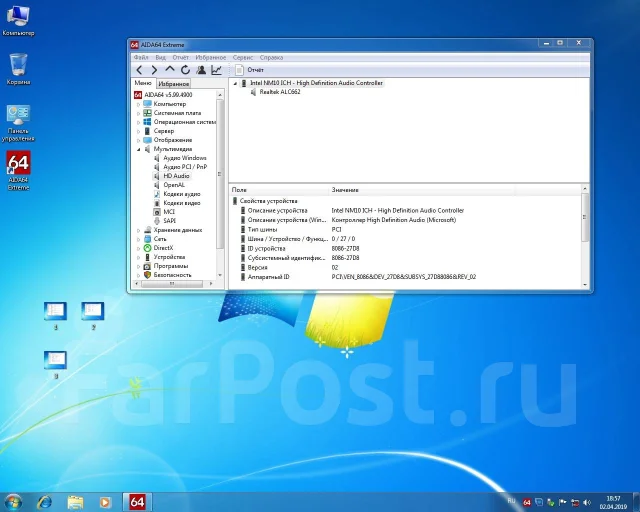Screen dimensions: 640x512
Task: Click the Поле column header
Action: click(279, 190)
